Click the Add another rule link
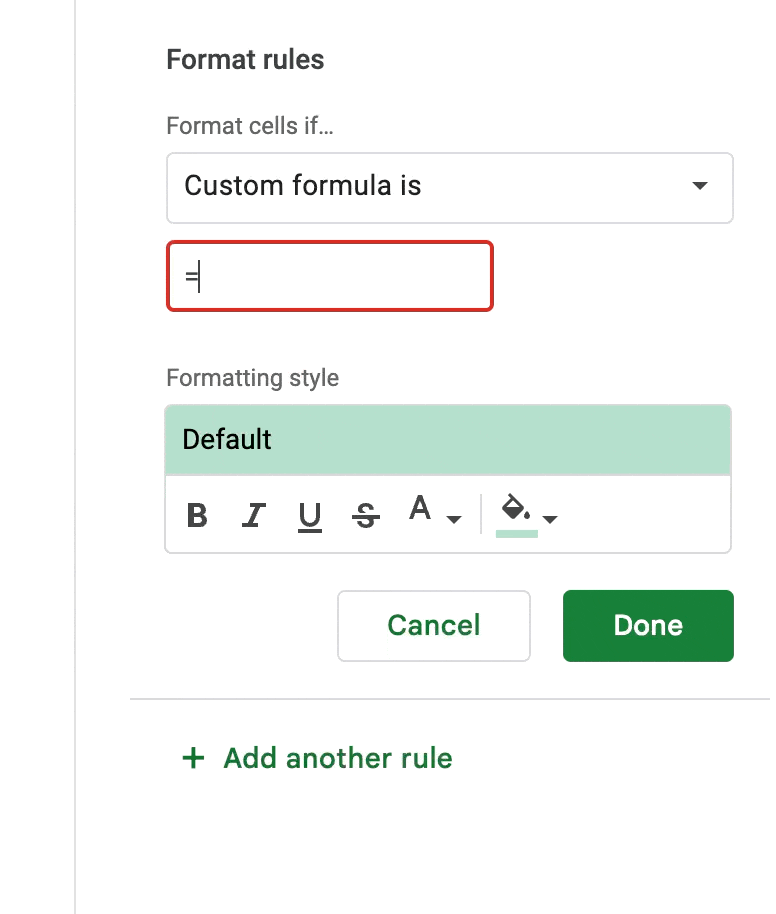Screen dimensions: 776x914 coord(338,758)
